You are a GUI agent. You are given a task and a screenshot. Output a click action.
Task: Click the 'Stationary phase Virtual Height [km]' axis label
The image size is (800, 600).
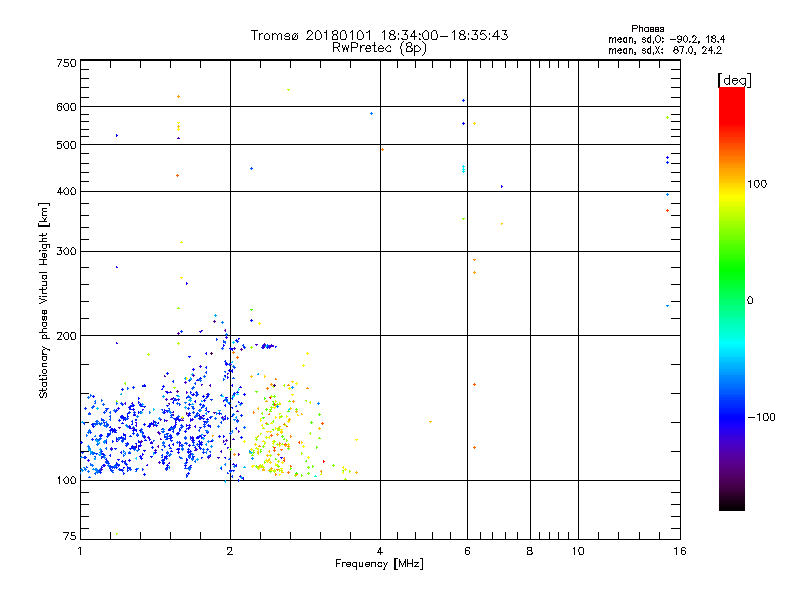tap(43, 301)
